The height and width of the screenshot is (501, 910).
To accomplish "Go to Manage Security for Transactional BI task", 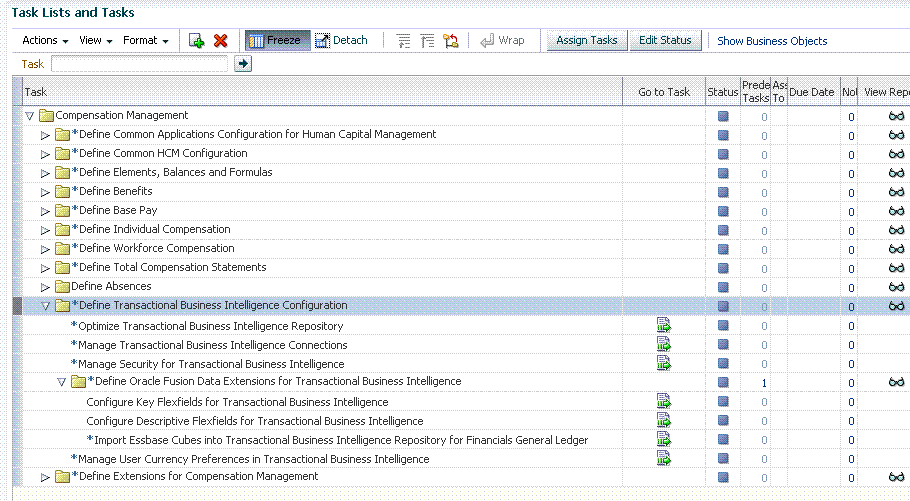I will tap(663, 363).
